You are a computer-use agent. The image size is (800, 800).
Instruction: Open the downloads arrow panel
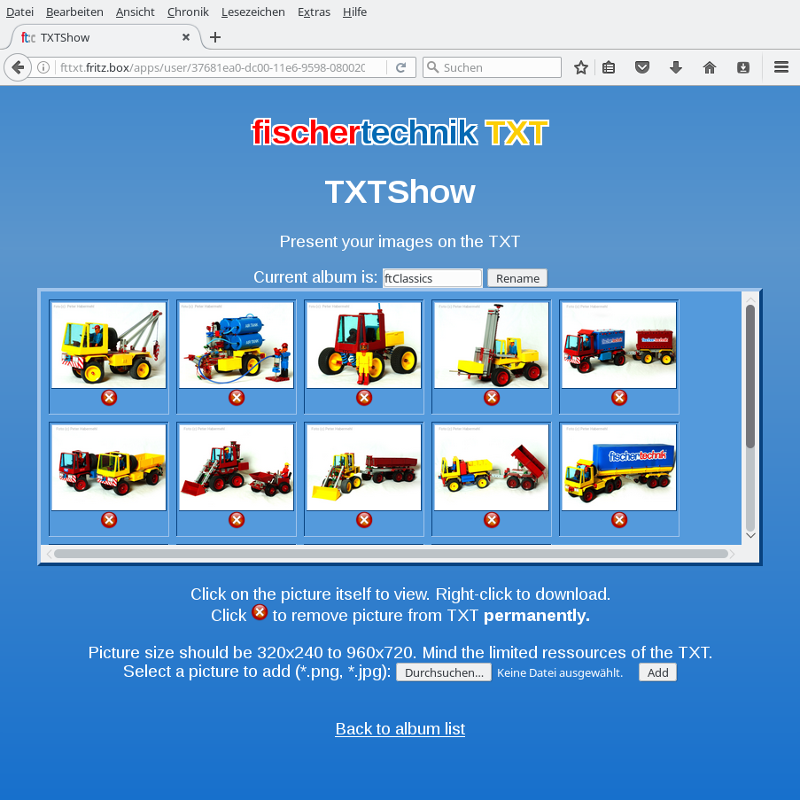point(676,67)
